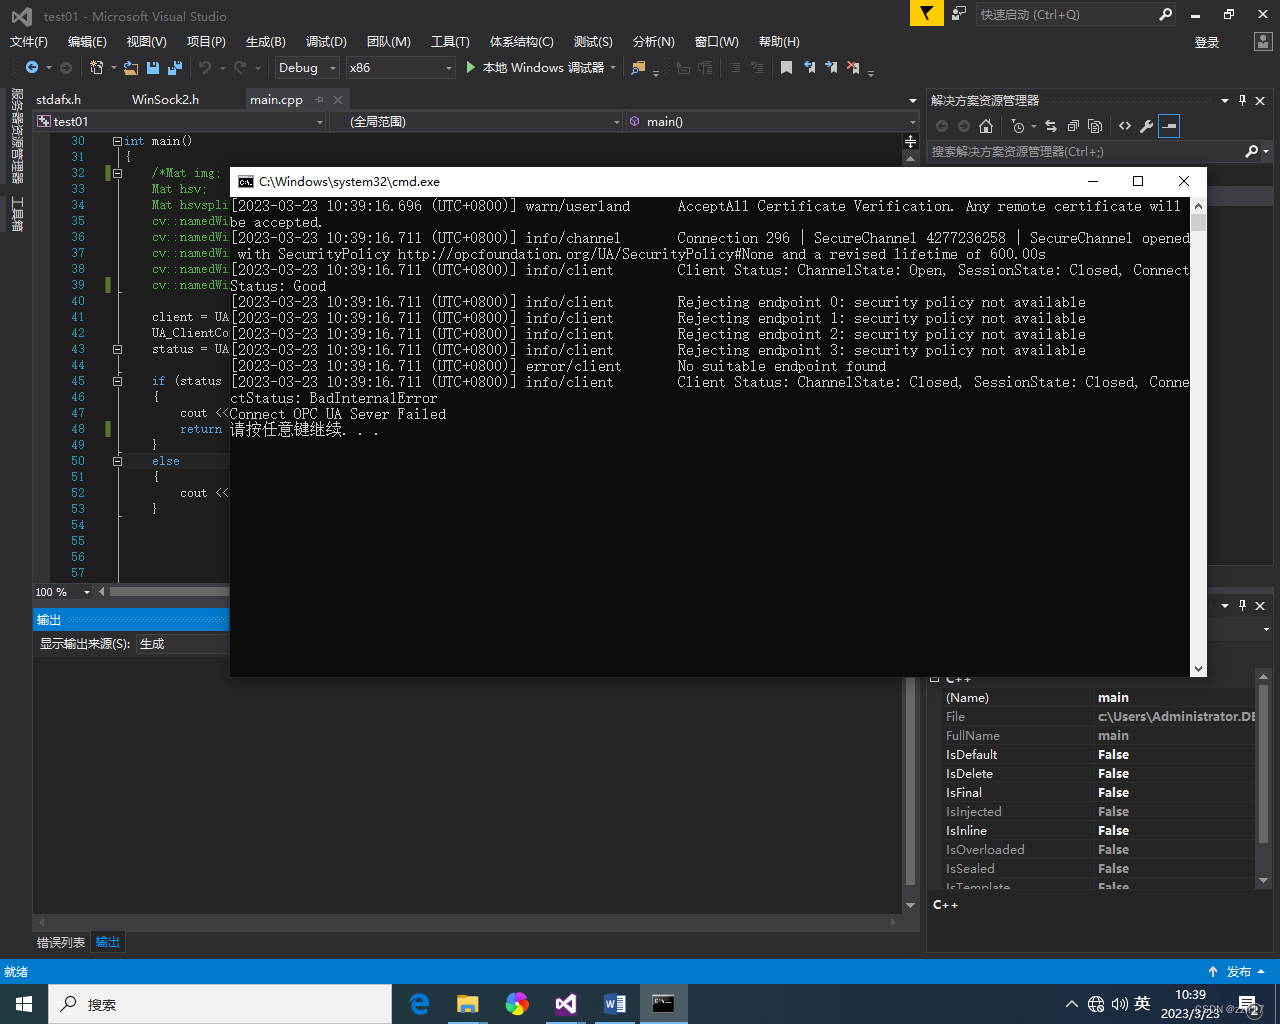Screen dimensions: 1280x1024
Task: Open File Explorer from the taskbar
Action: tap(468, 1004)
